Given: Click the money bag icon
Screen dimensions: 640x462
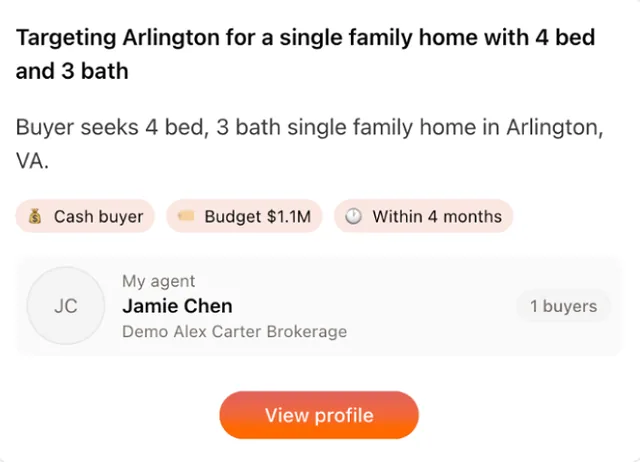Looking at the screenshot, I should pyautogui.click(x=35, y=216).
